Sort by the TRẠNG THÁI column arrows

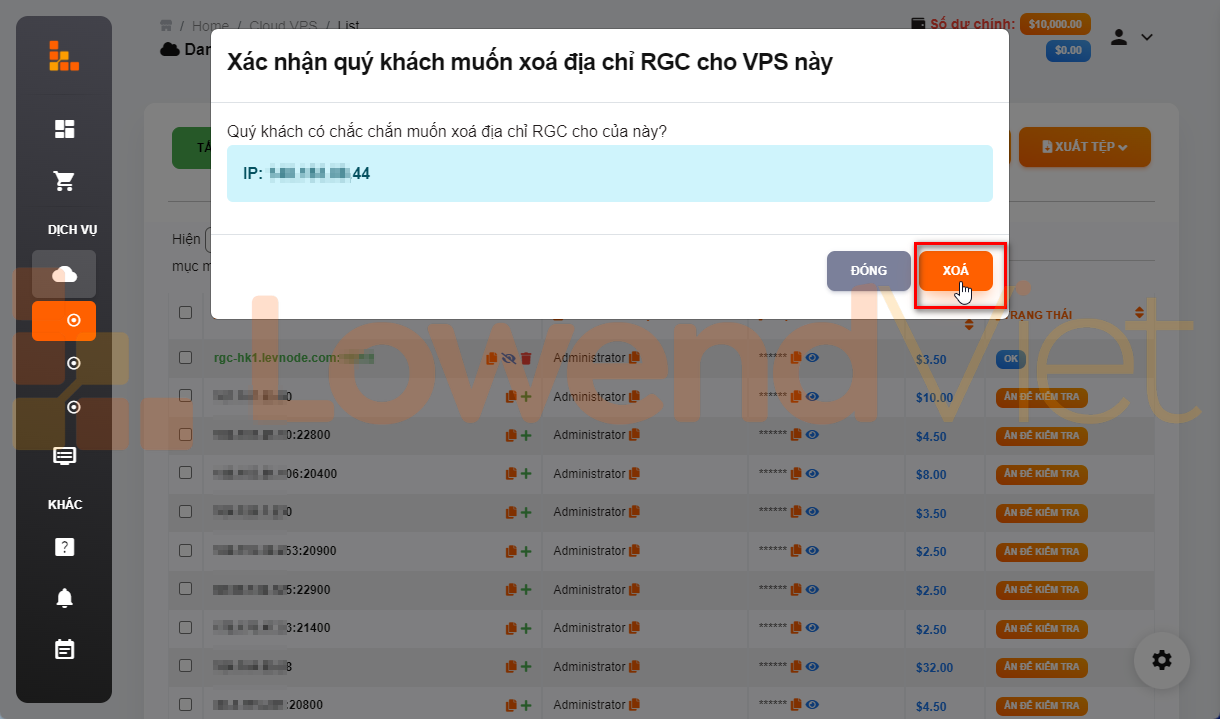pos(1139,313)
